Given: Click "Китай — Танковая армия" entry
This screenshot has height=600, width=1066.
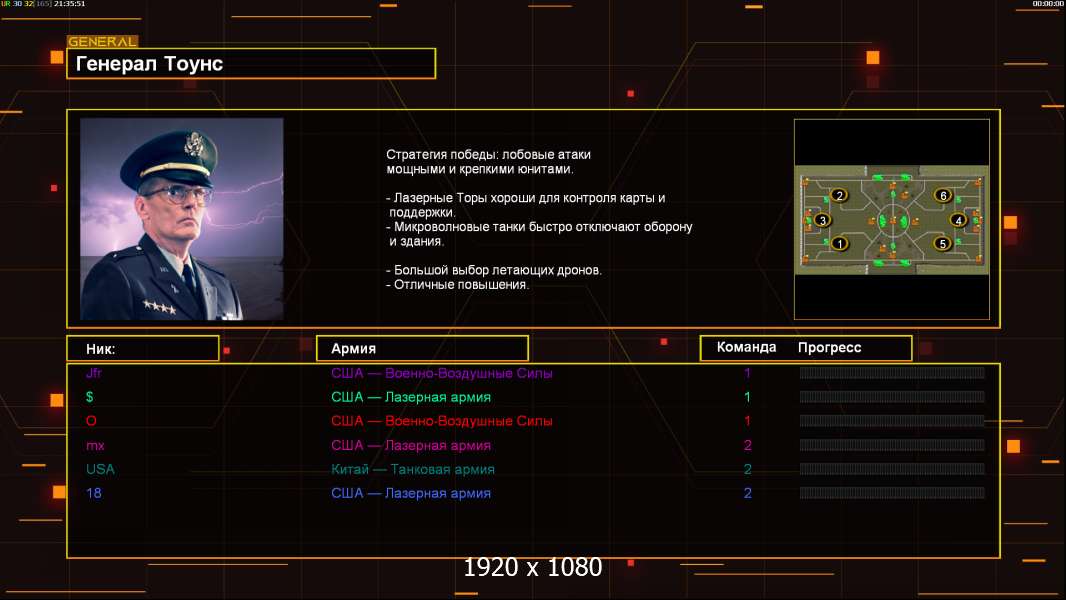Looking at the screenshot, I should coord(413,469).
